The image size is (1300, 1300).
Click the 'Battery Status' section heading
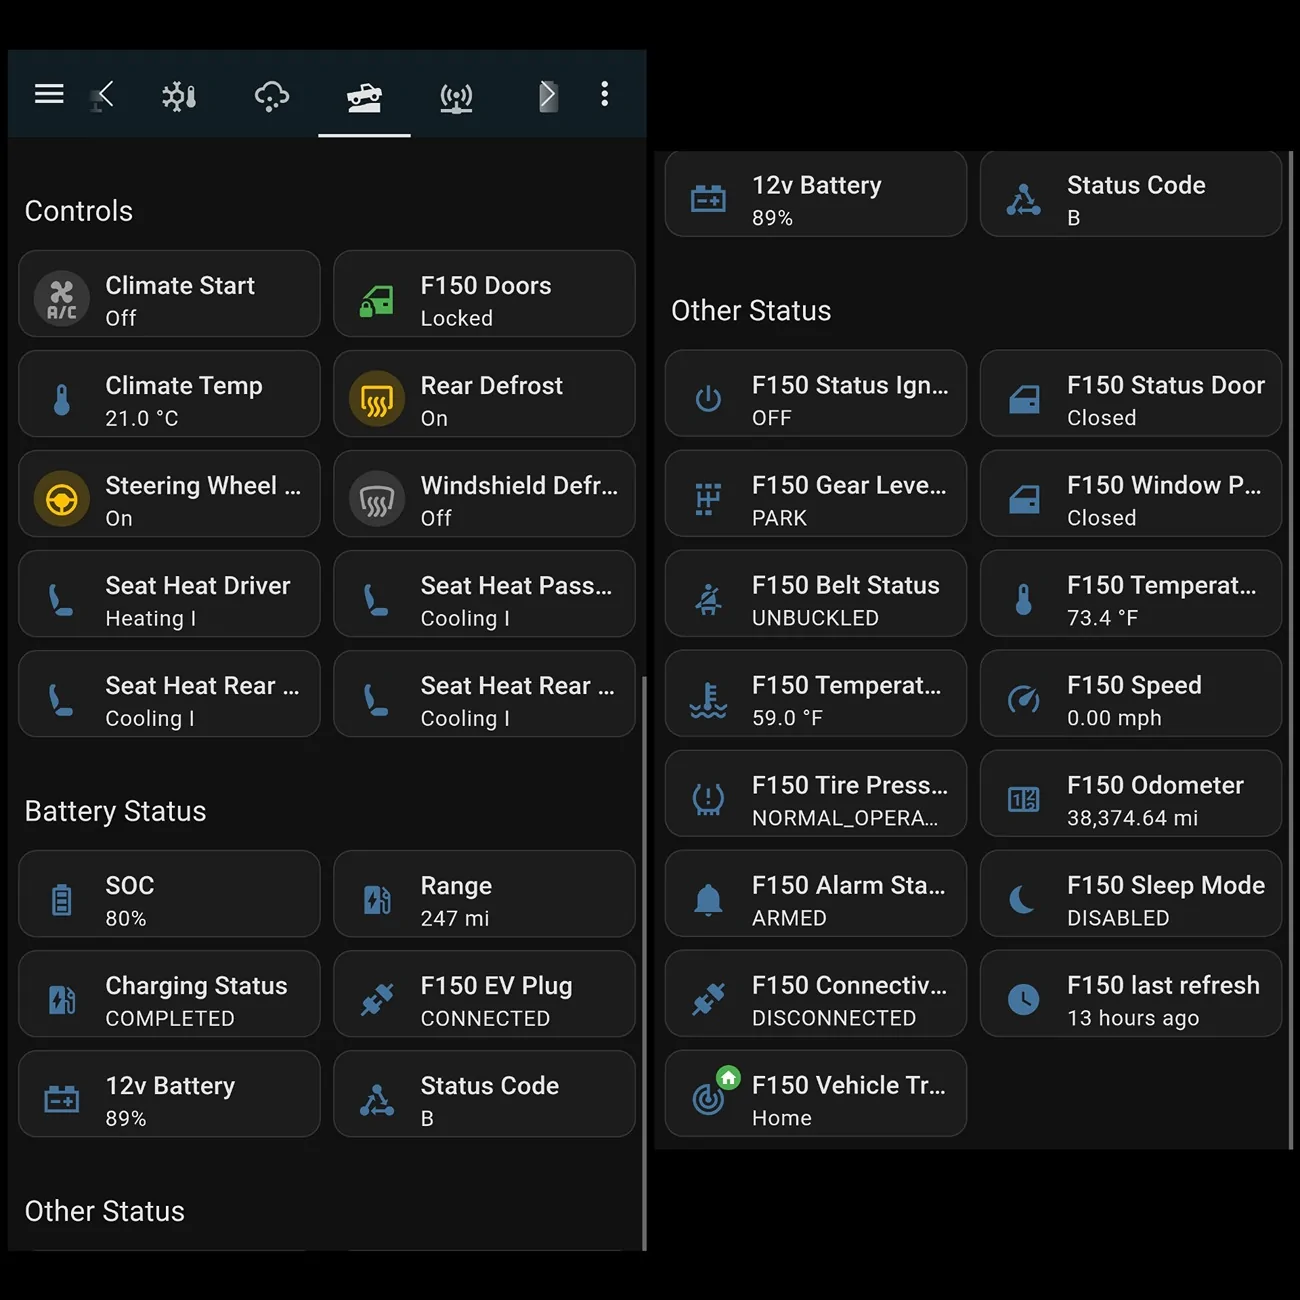(115, 811)
